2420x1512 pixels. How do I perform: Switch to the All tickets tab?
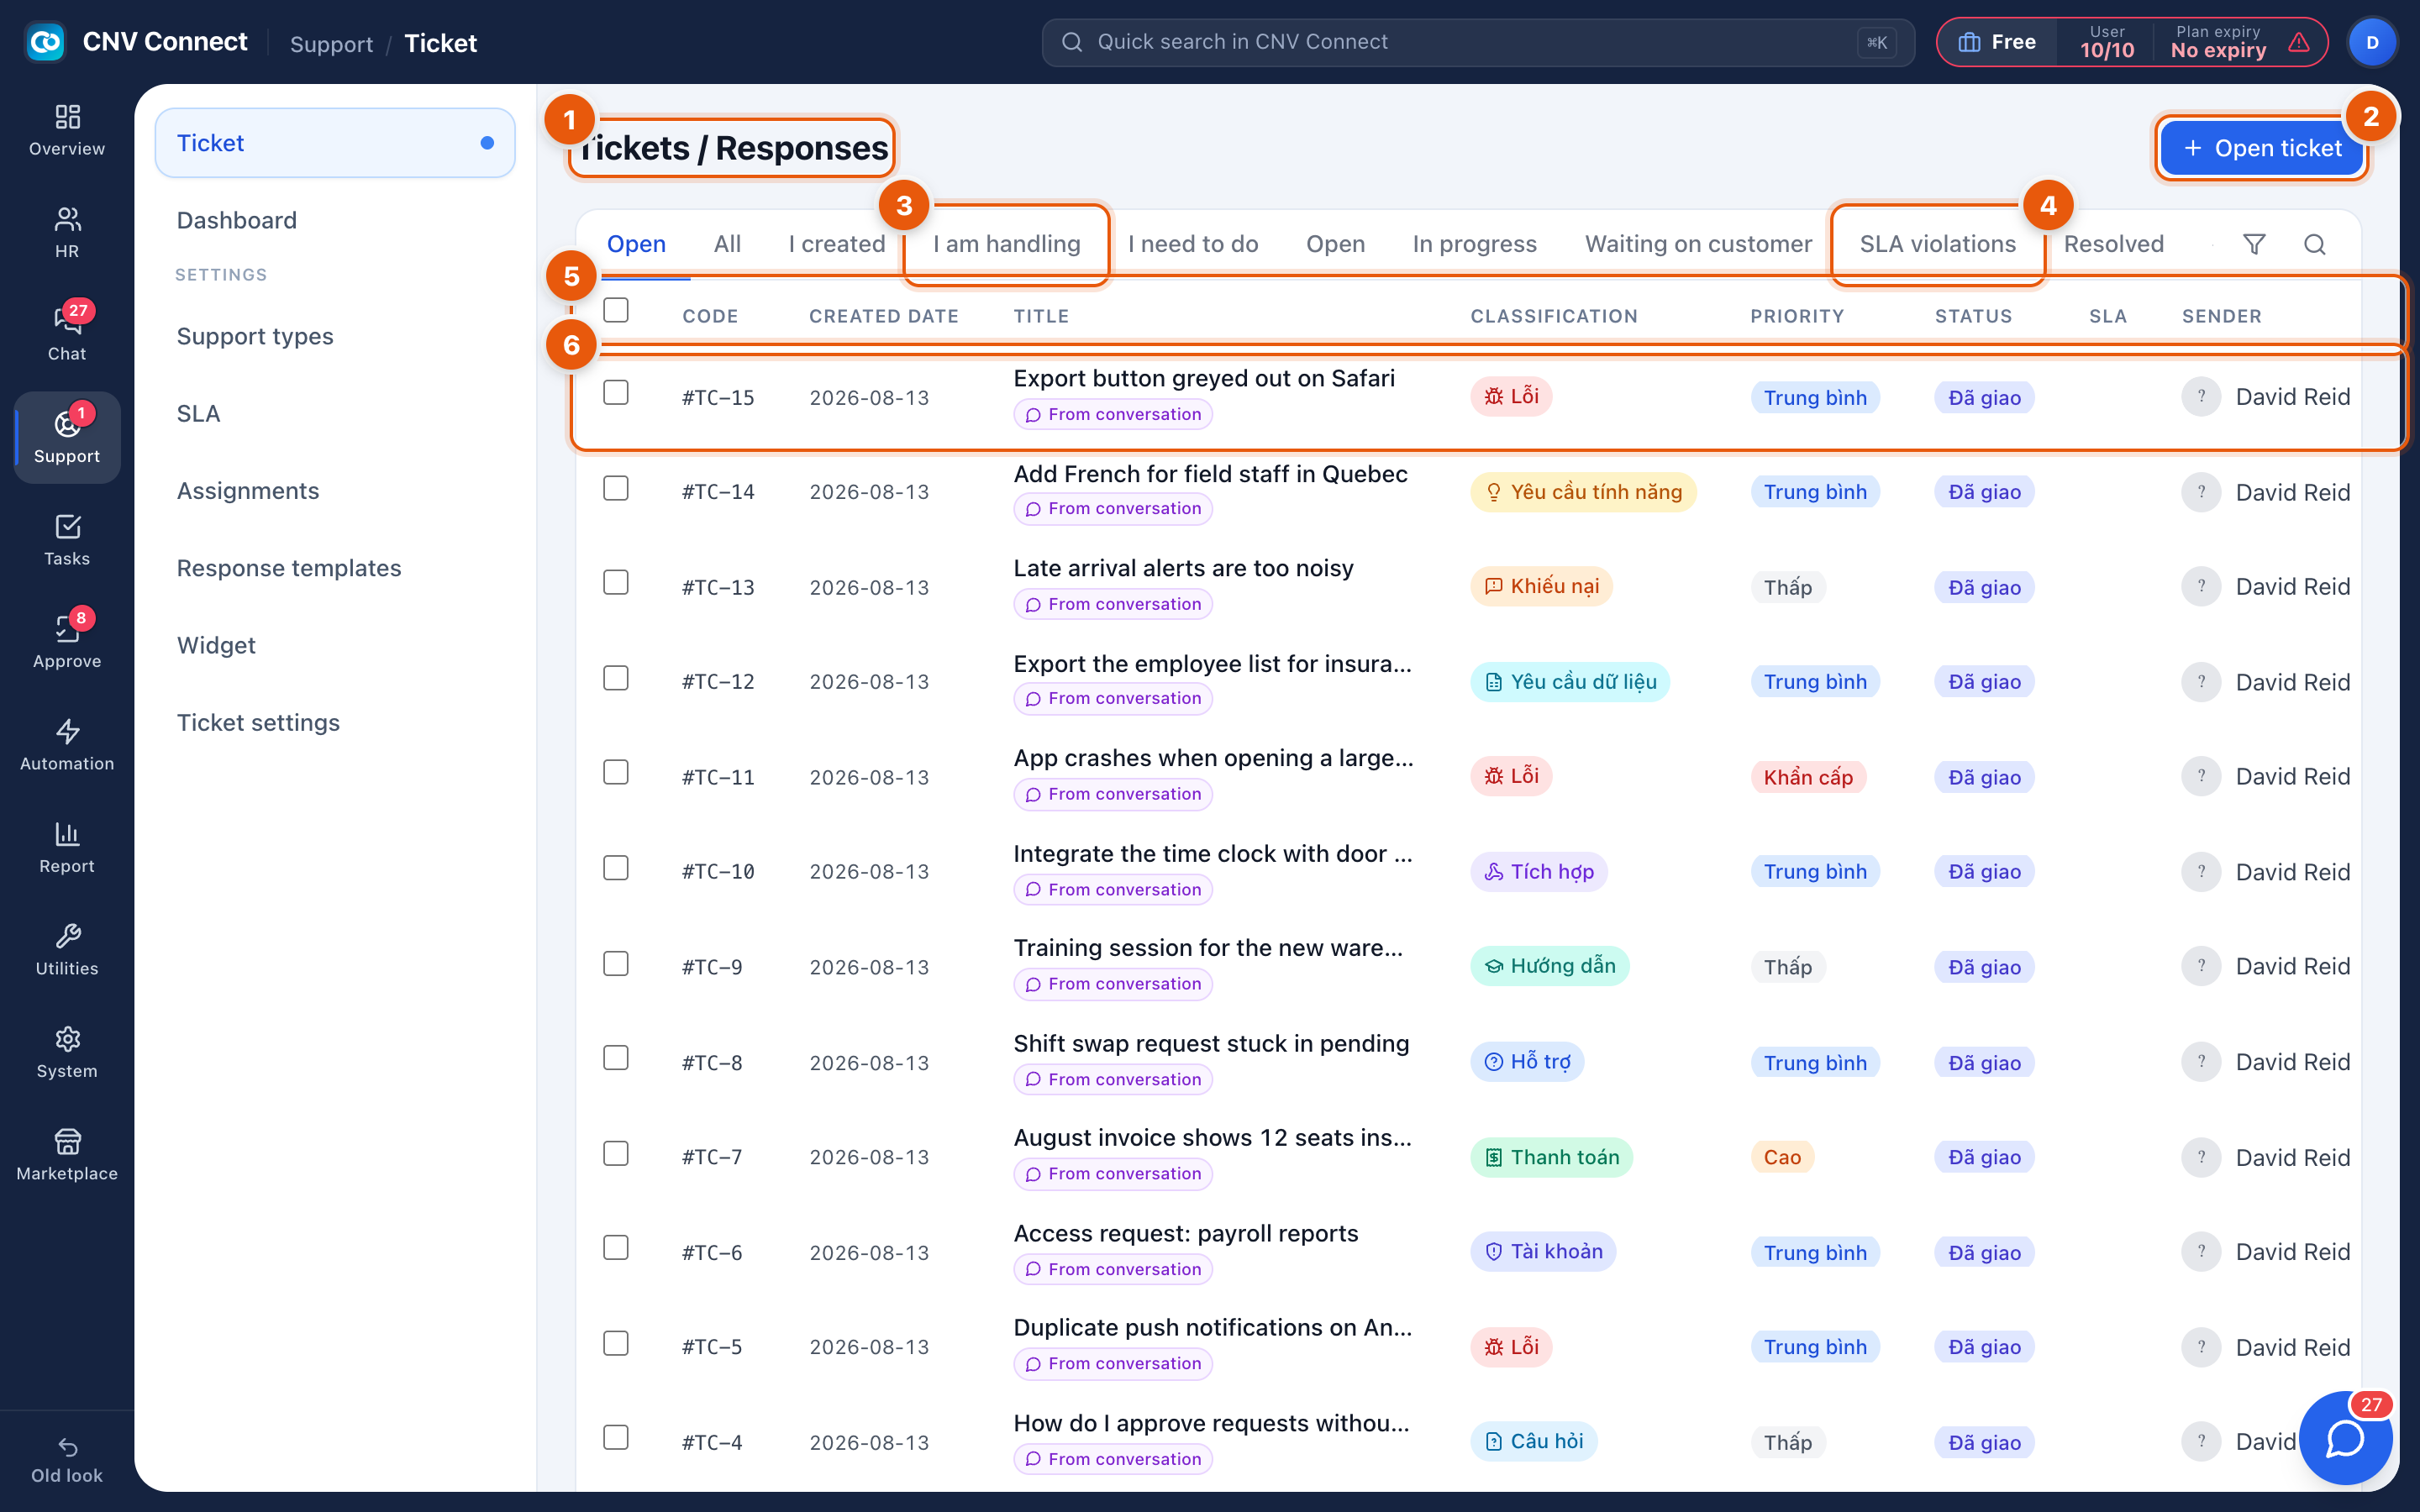[727, 244]
